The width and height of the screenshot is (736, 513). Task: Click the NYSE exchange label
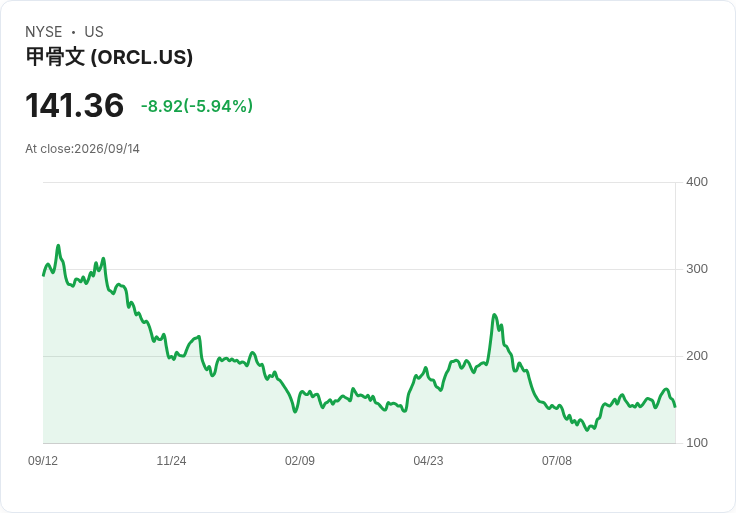click(43, 32)
